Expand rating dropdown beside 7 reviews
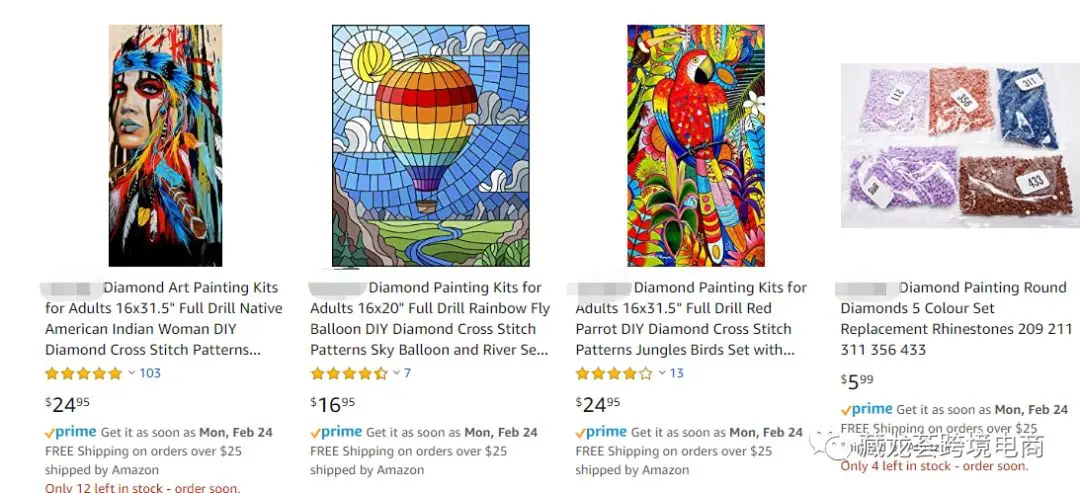 pos(396,373)
